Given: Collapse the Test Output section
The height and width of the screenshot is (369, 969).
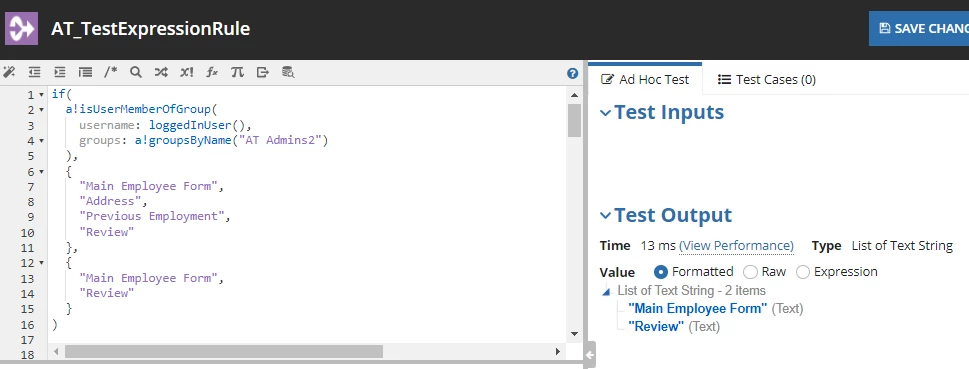Looking at the screenshot, I should tap(606, 215).
